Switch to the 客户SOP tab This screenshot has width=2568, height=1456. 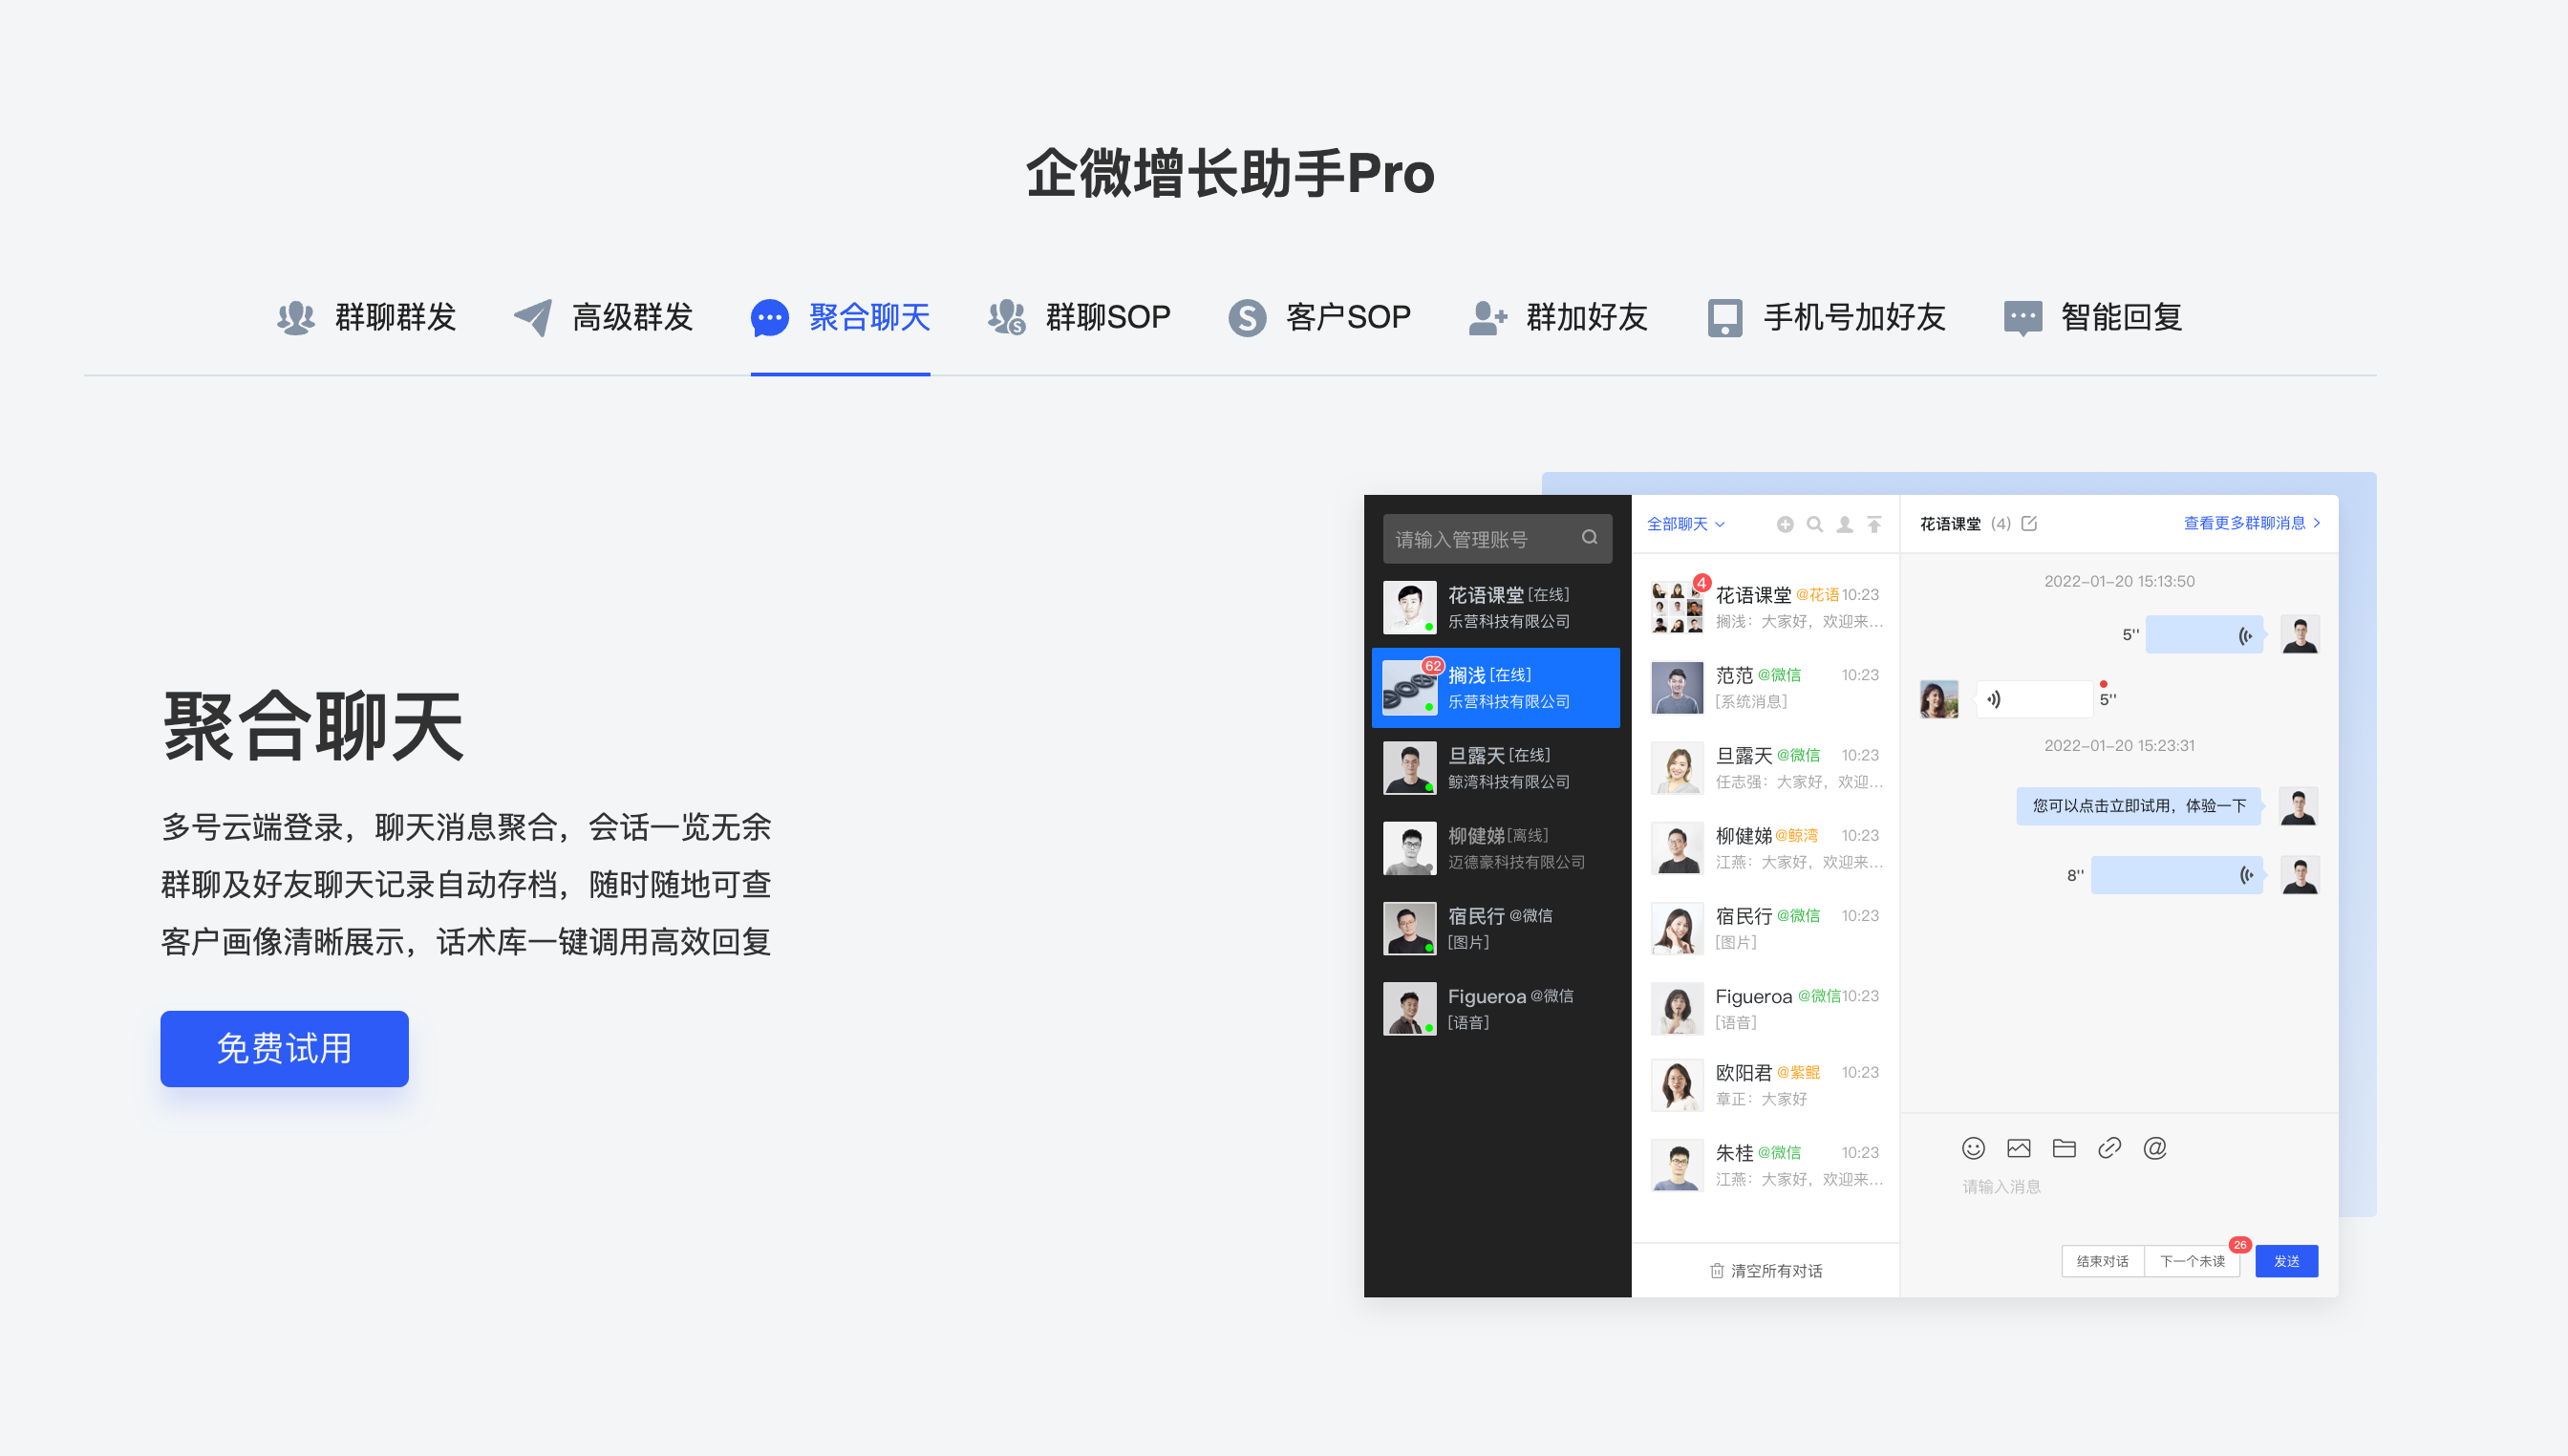[x=1319, y=318]
